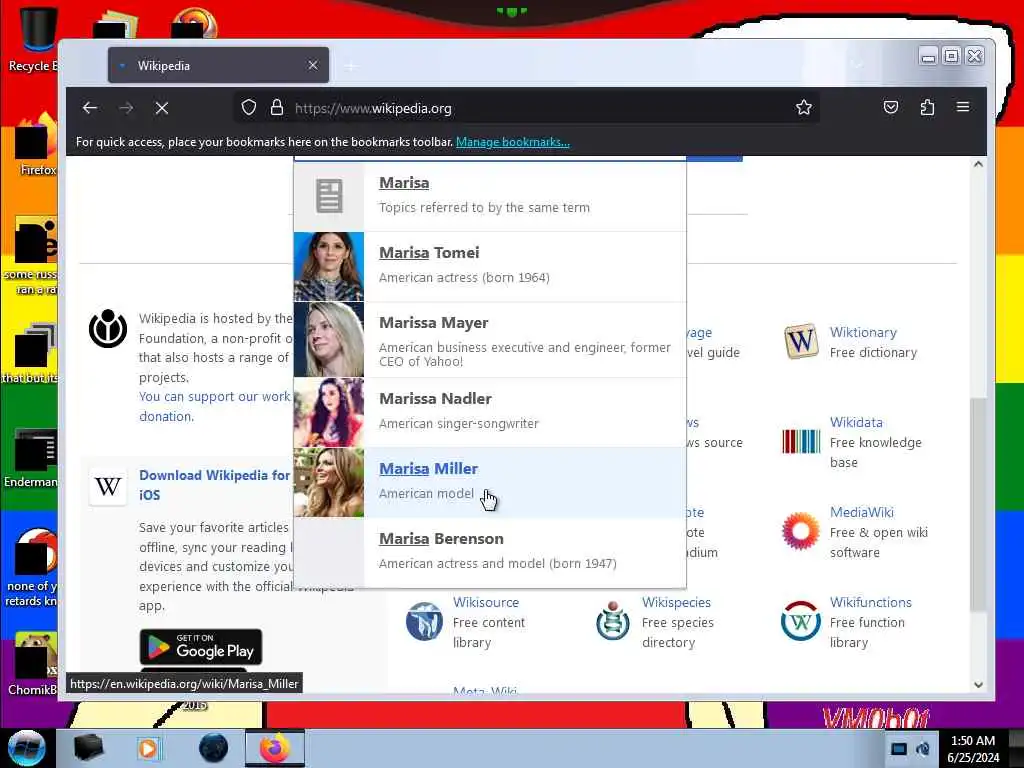Open the Wikidata link
The width and height of the screenshot is (1024, 768).
856,423
